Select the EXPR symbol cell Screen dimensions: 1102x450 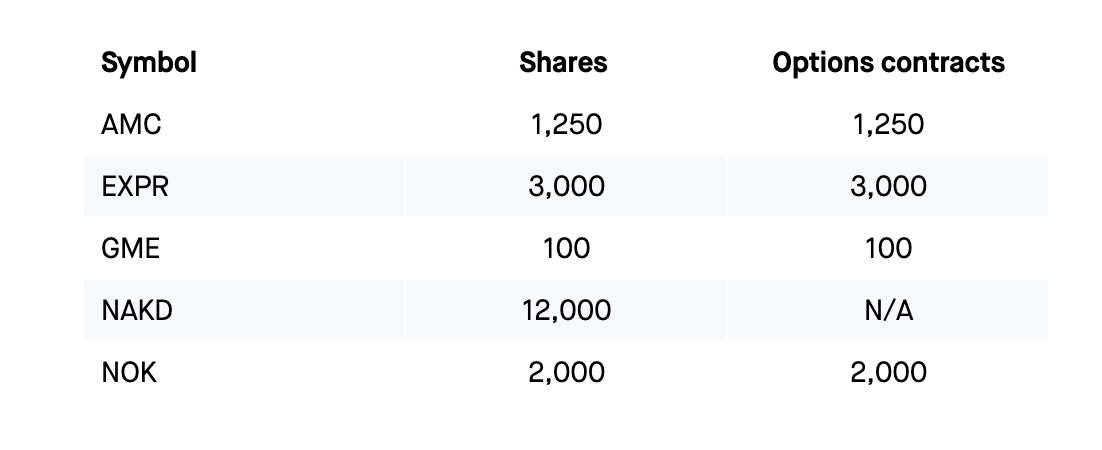pos(135,186)
